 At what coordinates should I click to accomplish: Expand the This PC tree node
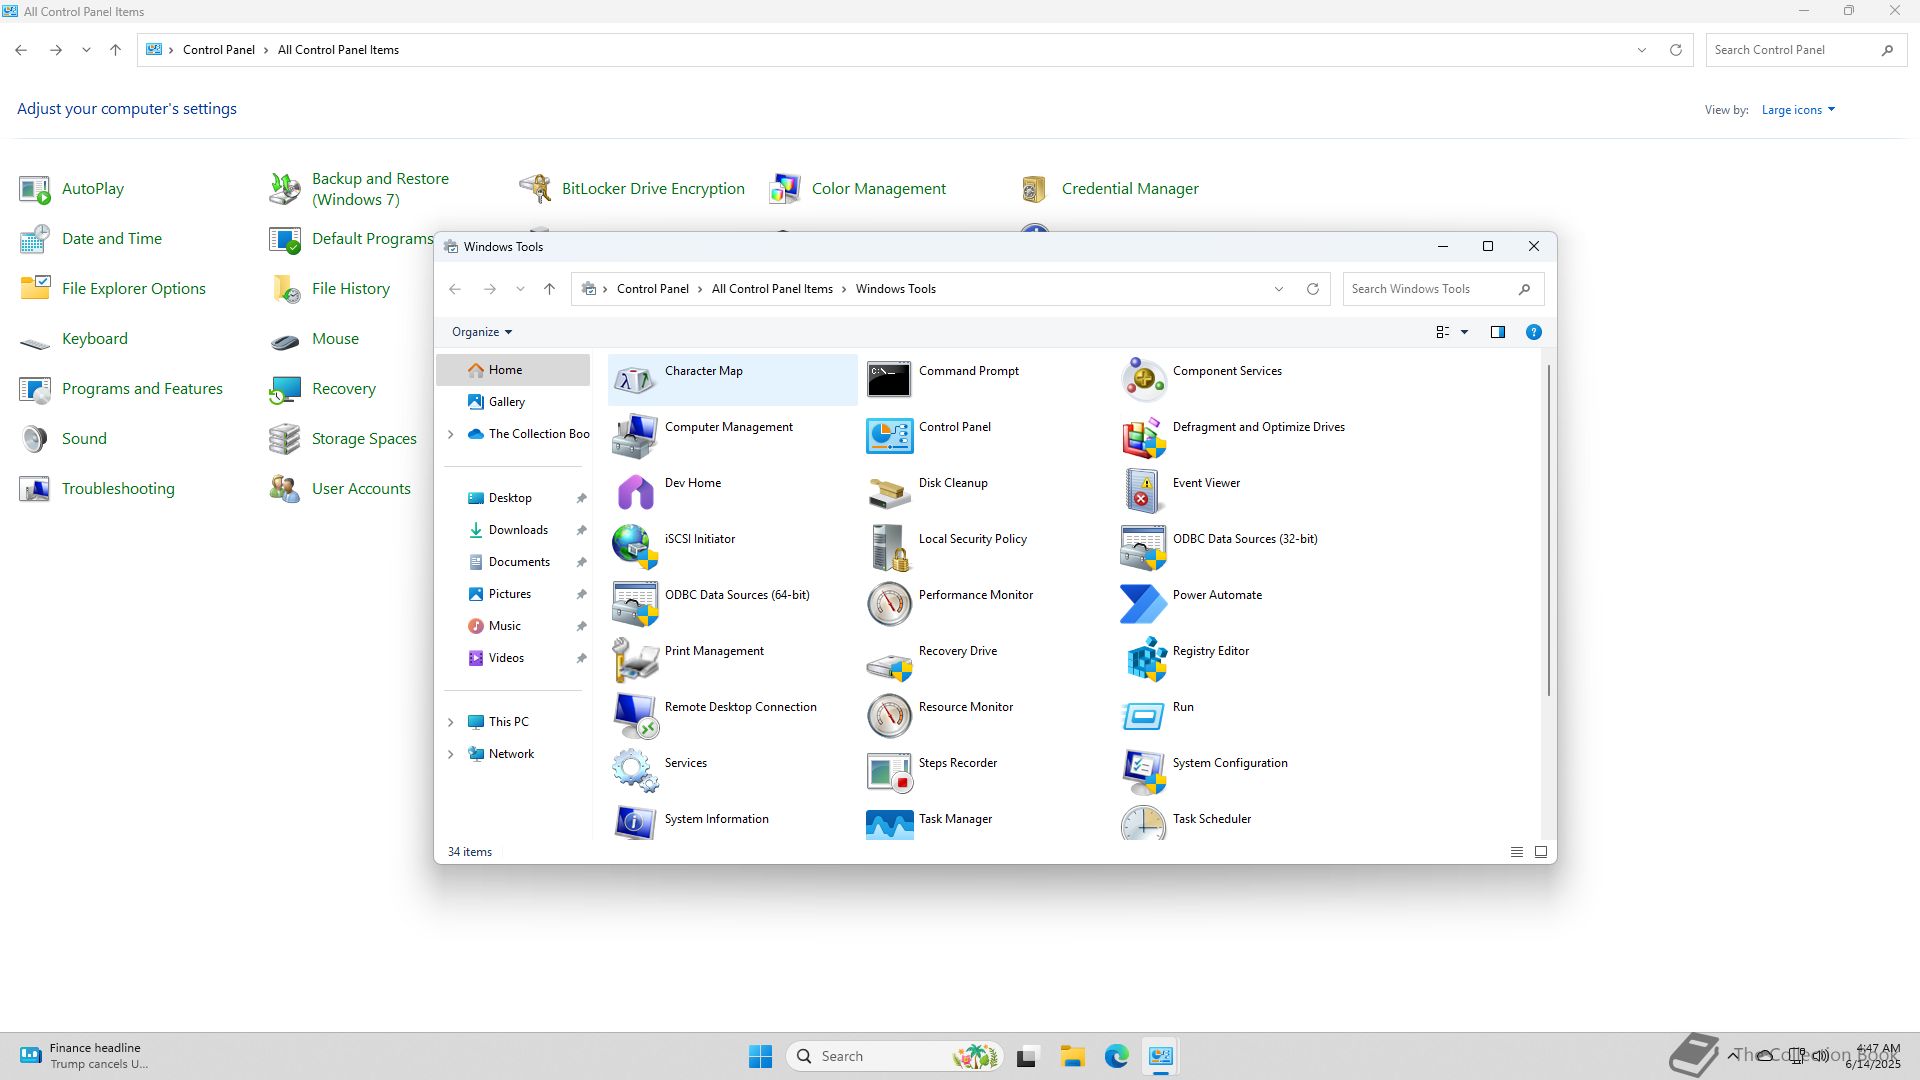(x=450, y=722)
